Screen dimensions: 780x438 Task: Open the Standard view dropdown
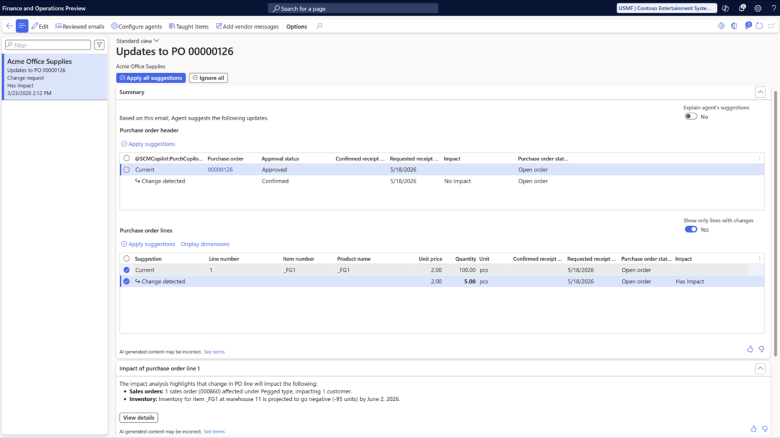point(138,41)
